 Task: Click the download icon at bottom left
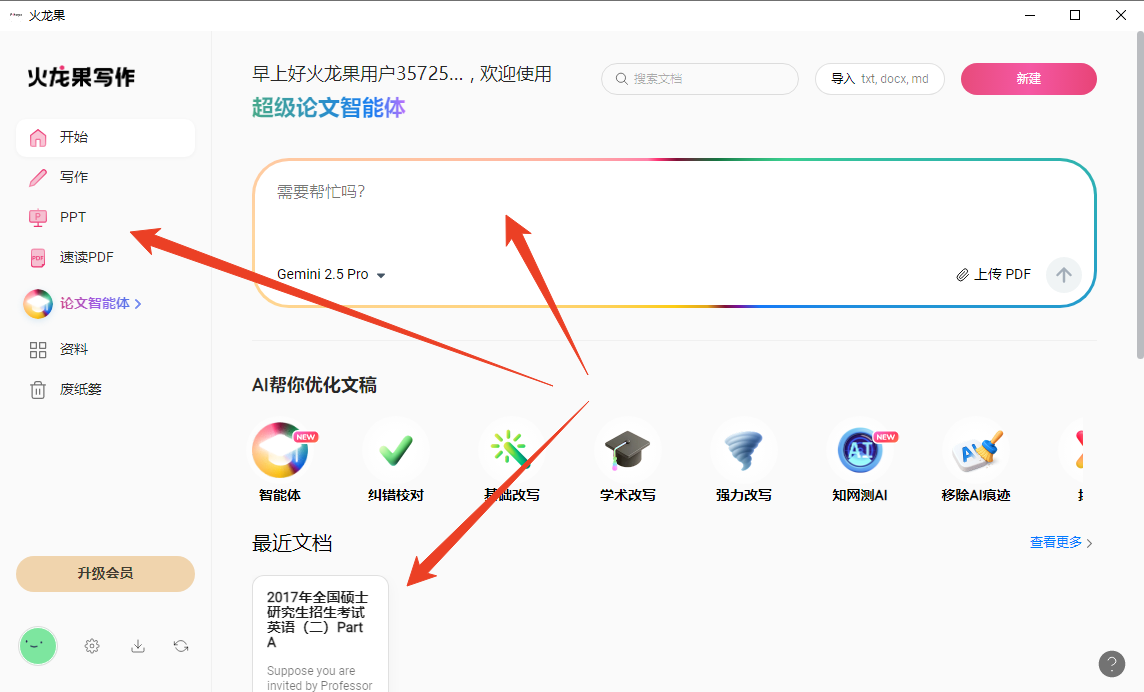138,646
